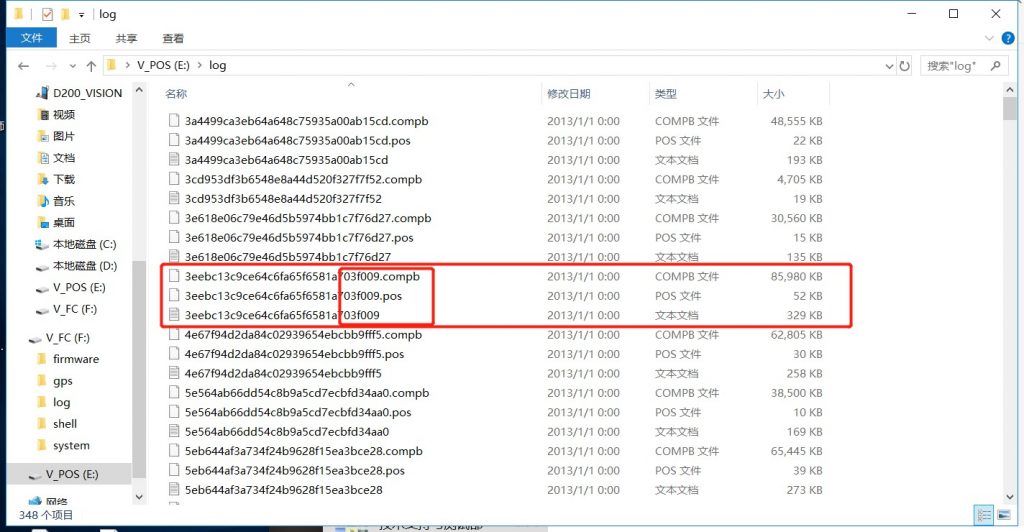Open the recent locations dropdown arrow
This screenshot has width=1024, height=532.
[x=72, y=66]
